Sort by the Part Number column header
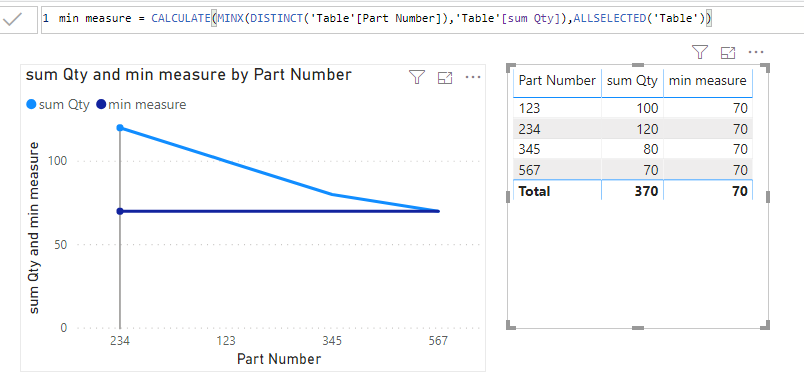804x388 pixels. pos(557,80)
